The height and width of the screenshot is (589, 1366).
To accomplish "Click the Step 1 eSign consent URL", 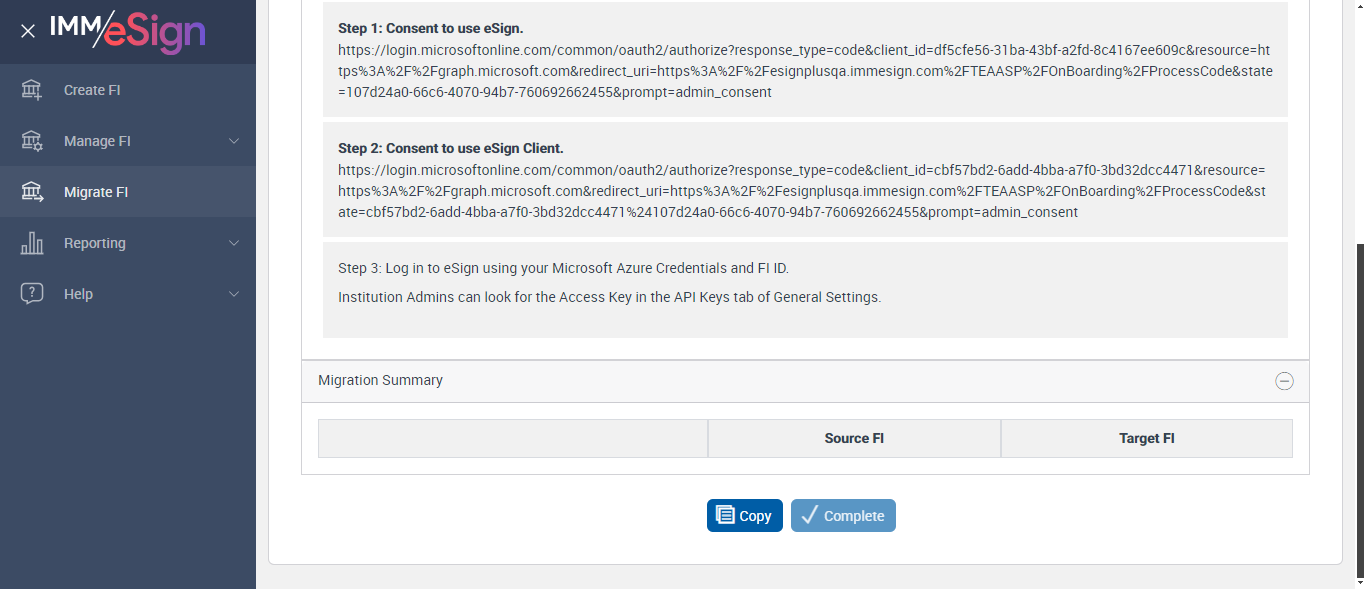I will point(804,71).
